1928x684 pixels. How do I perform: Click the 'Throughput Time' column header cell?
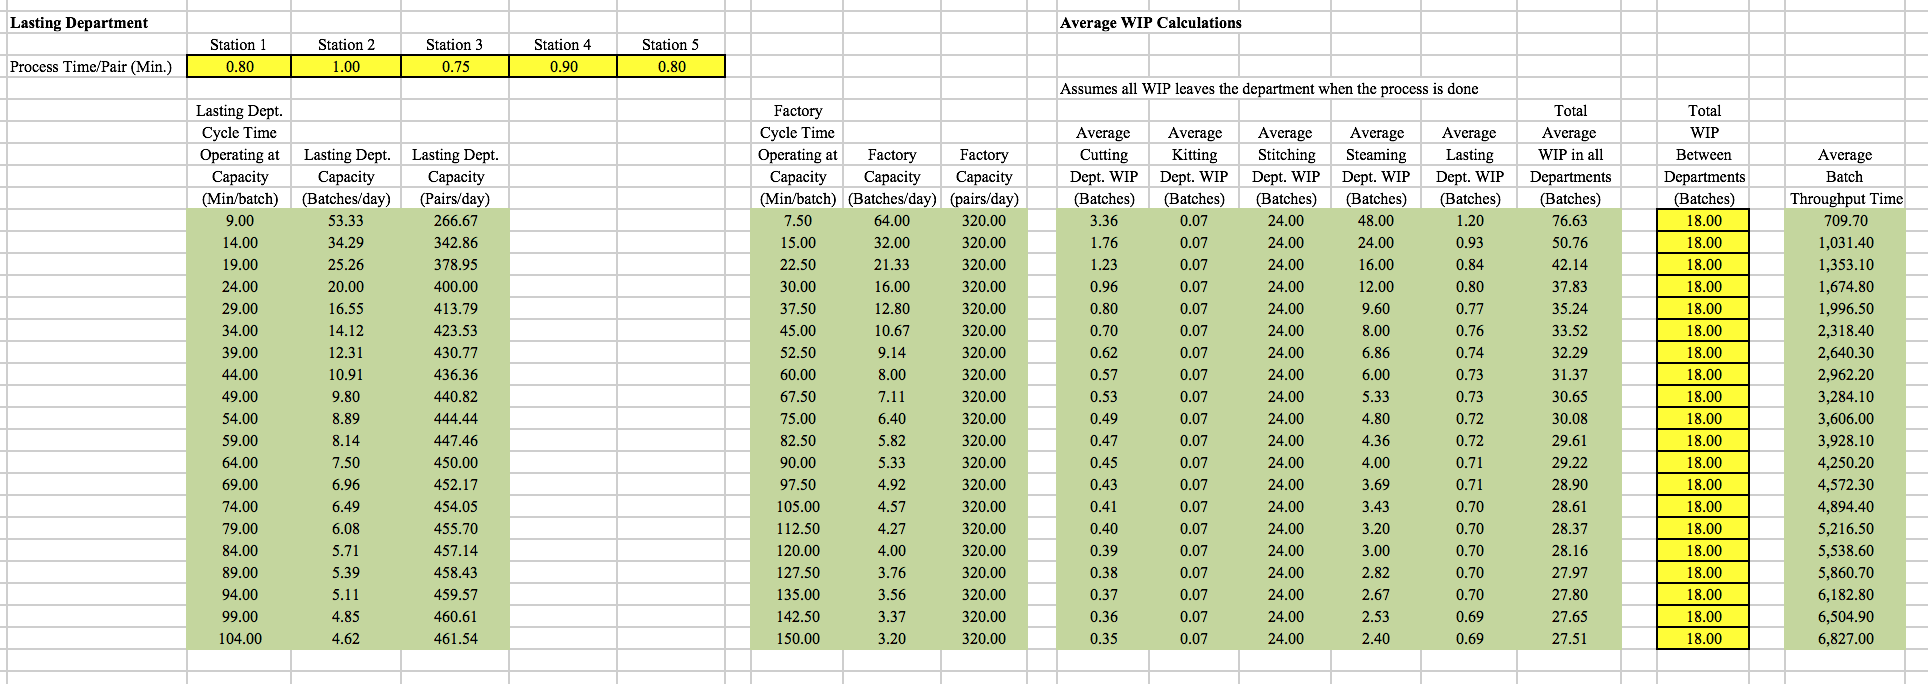click(1846, 198)
